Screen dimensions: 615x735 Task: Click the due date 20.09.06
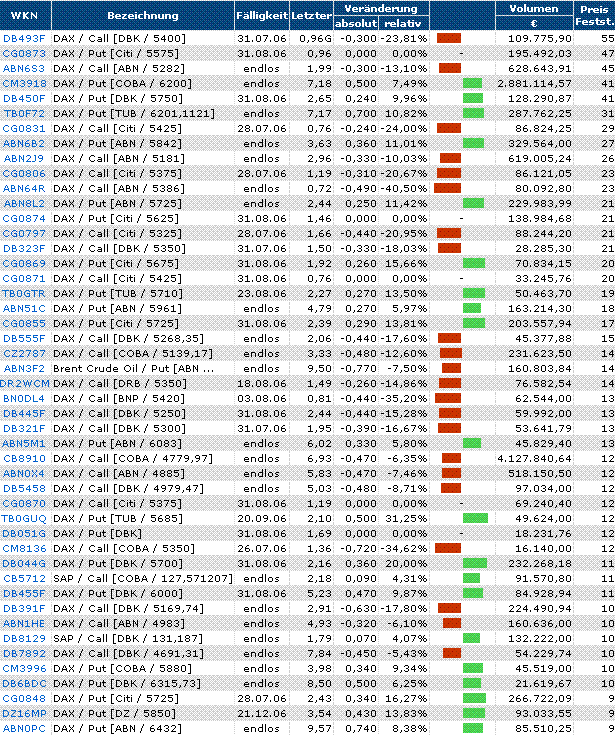click(x=262, y=518)
